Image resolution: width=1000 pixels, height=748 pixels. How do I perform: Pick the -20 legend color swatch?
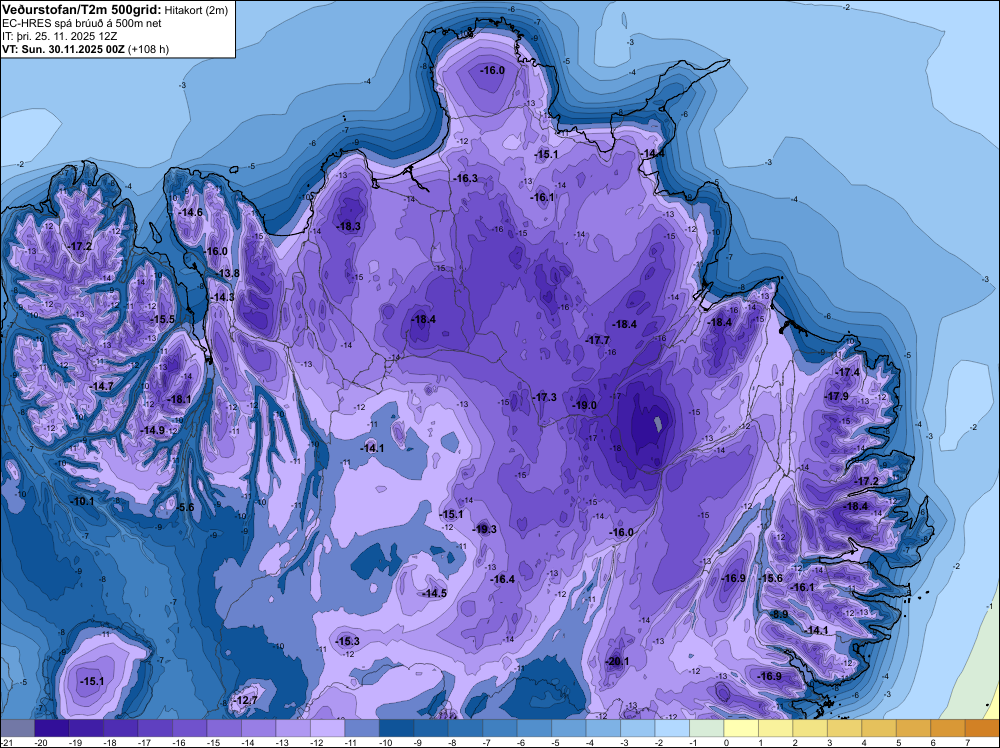tap(52, 728)
